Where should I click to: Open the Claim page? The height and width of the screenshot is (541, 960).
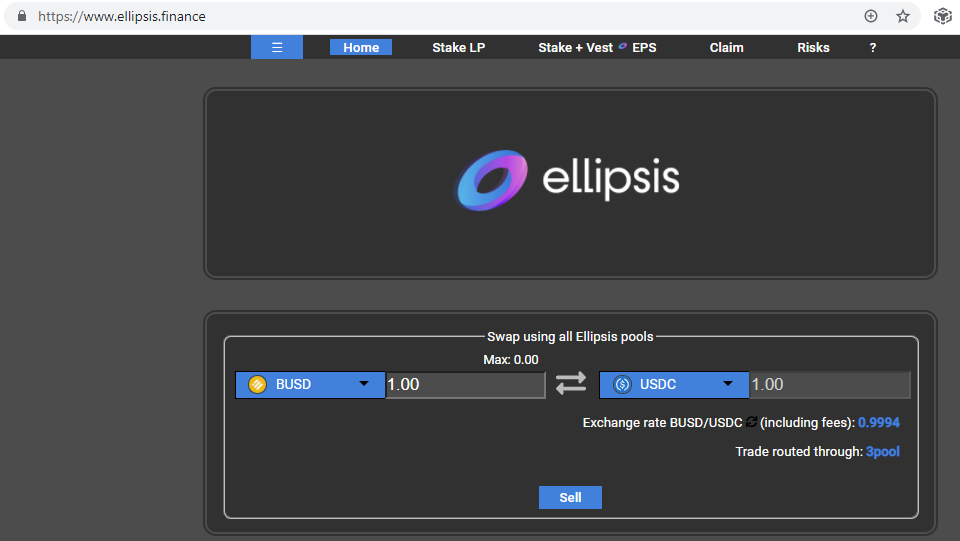pos(726,48)
